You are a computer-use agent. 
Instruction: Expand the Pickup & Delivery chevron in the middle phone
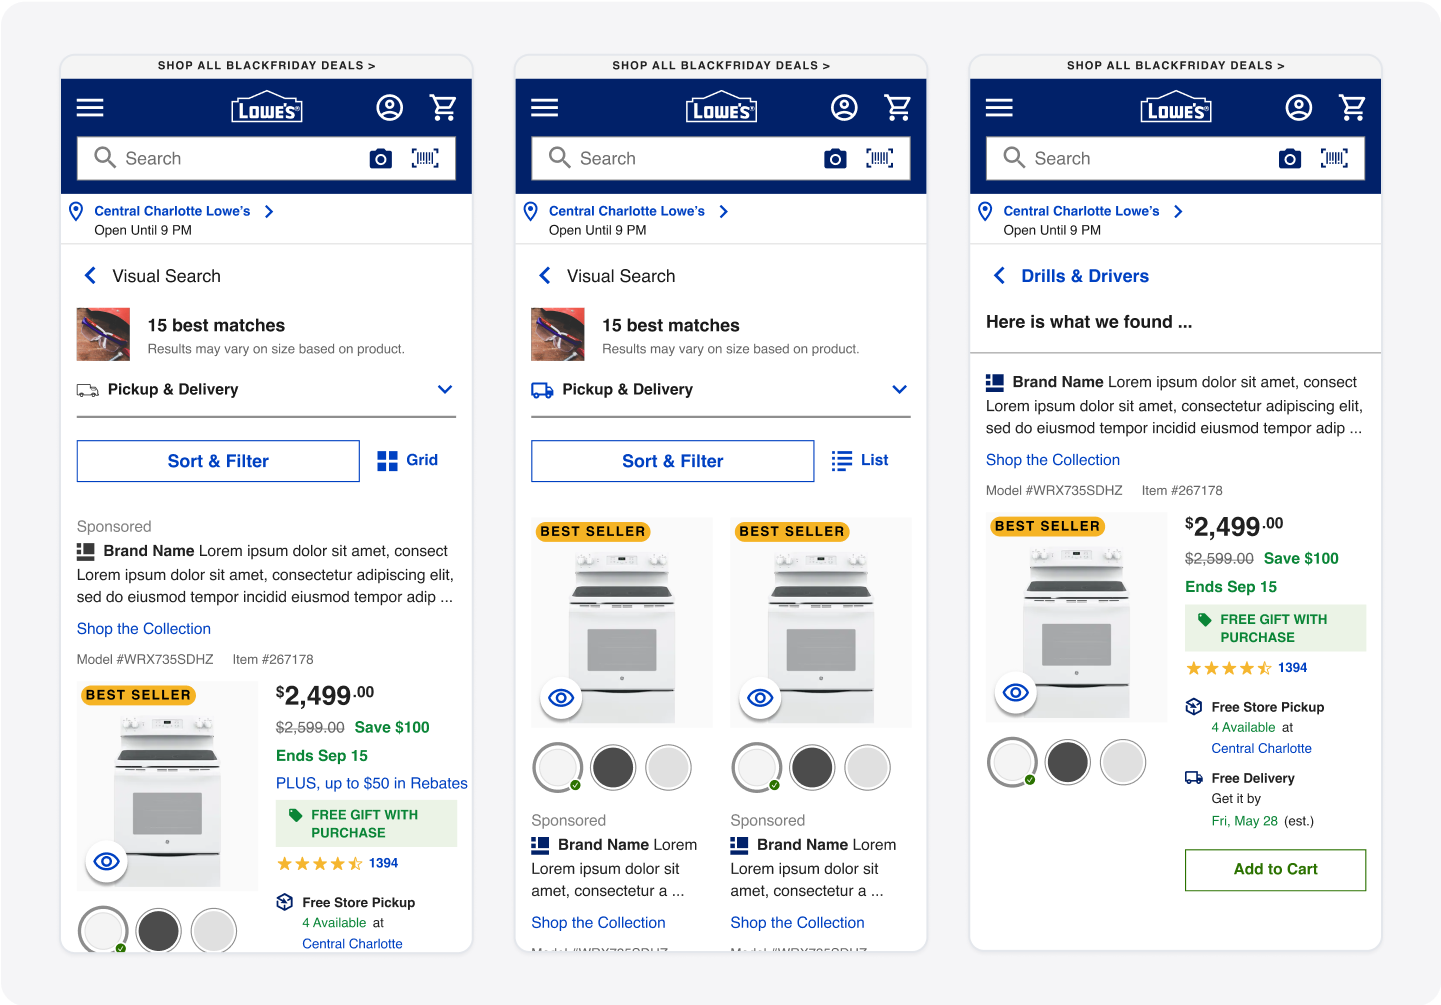pos(899,389)
